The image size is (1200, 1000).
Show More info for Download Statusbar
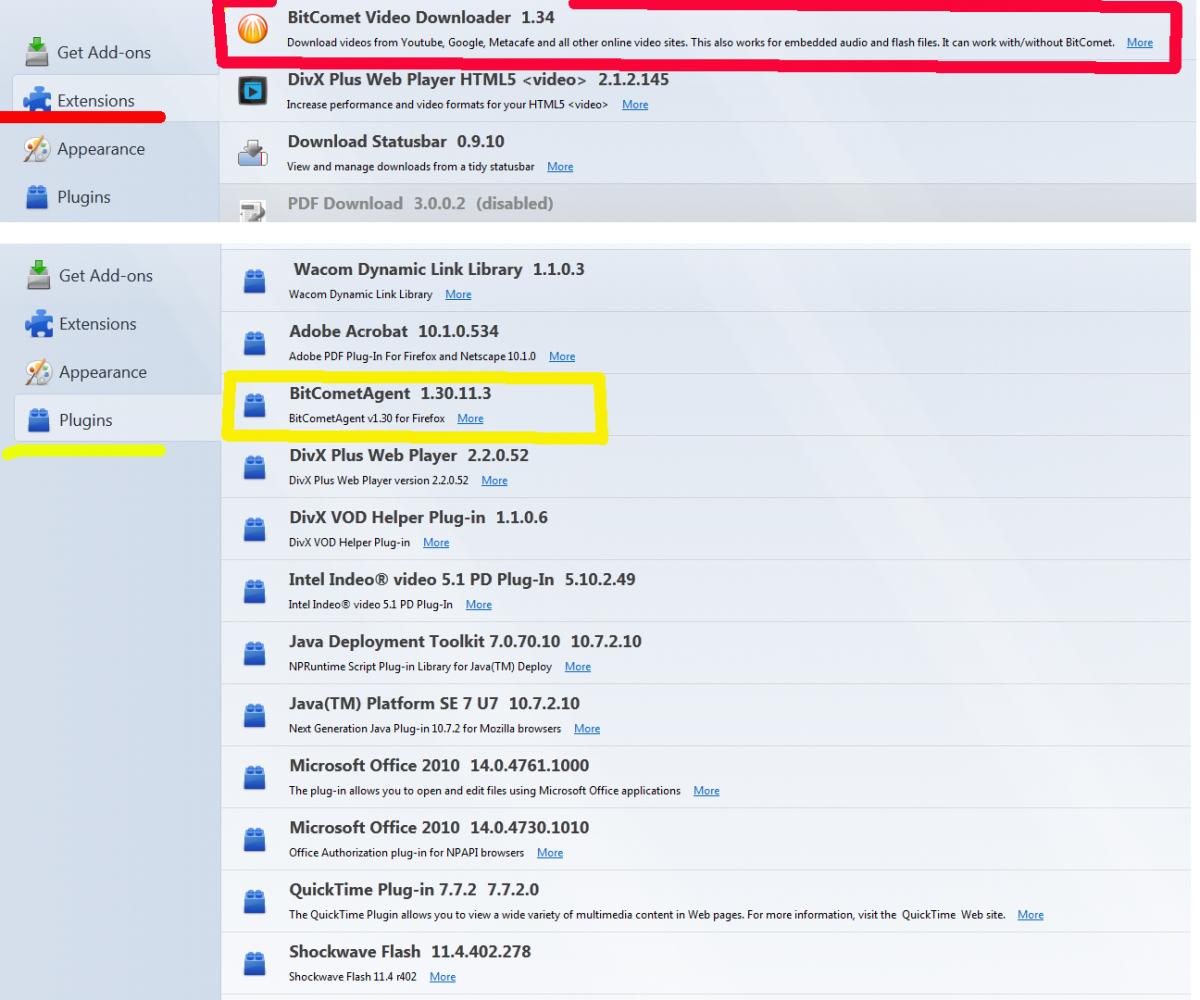560,167
